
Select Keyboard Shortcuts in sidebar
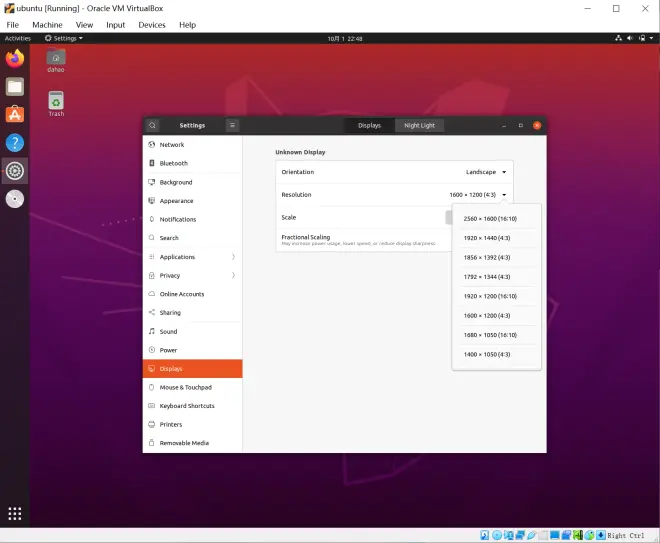[192, 406]
